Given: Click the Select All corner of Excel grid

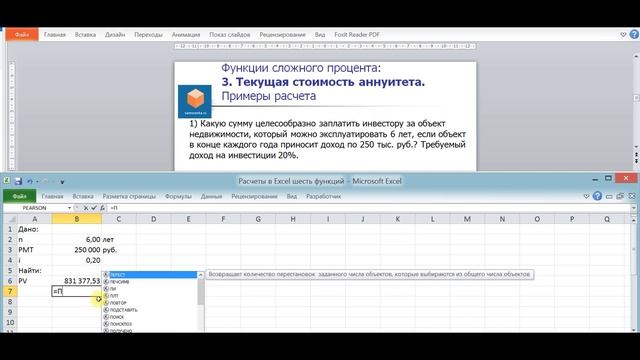Looking at the screenshot, I should point(10,219).
